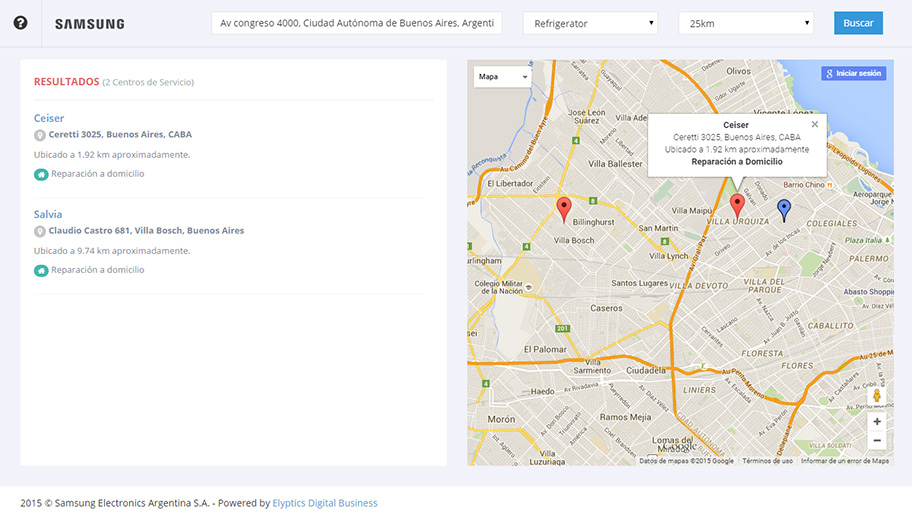
Task: Open the Refrigerator product dropdown
Action: click(590, 23)
